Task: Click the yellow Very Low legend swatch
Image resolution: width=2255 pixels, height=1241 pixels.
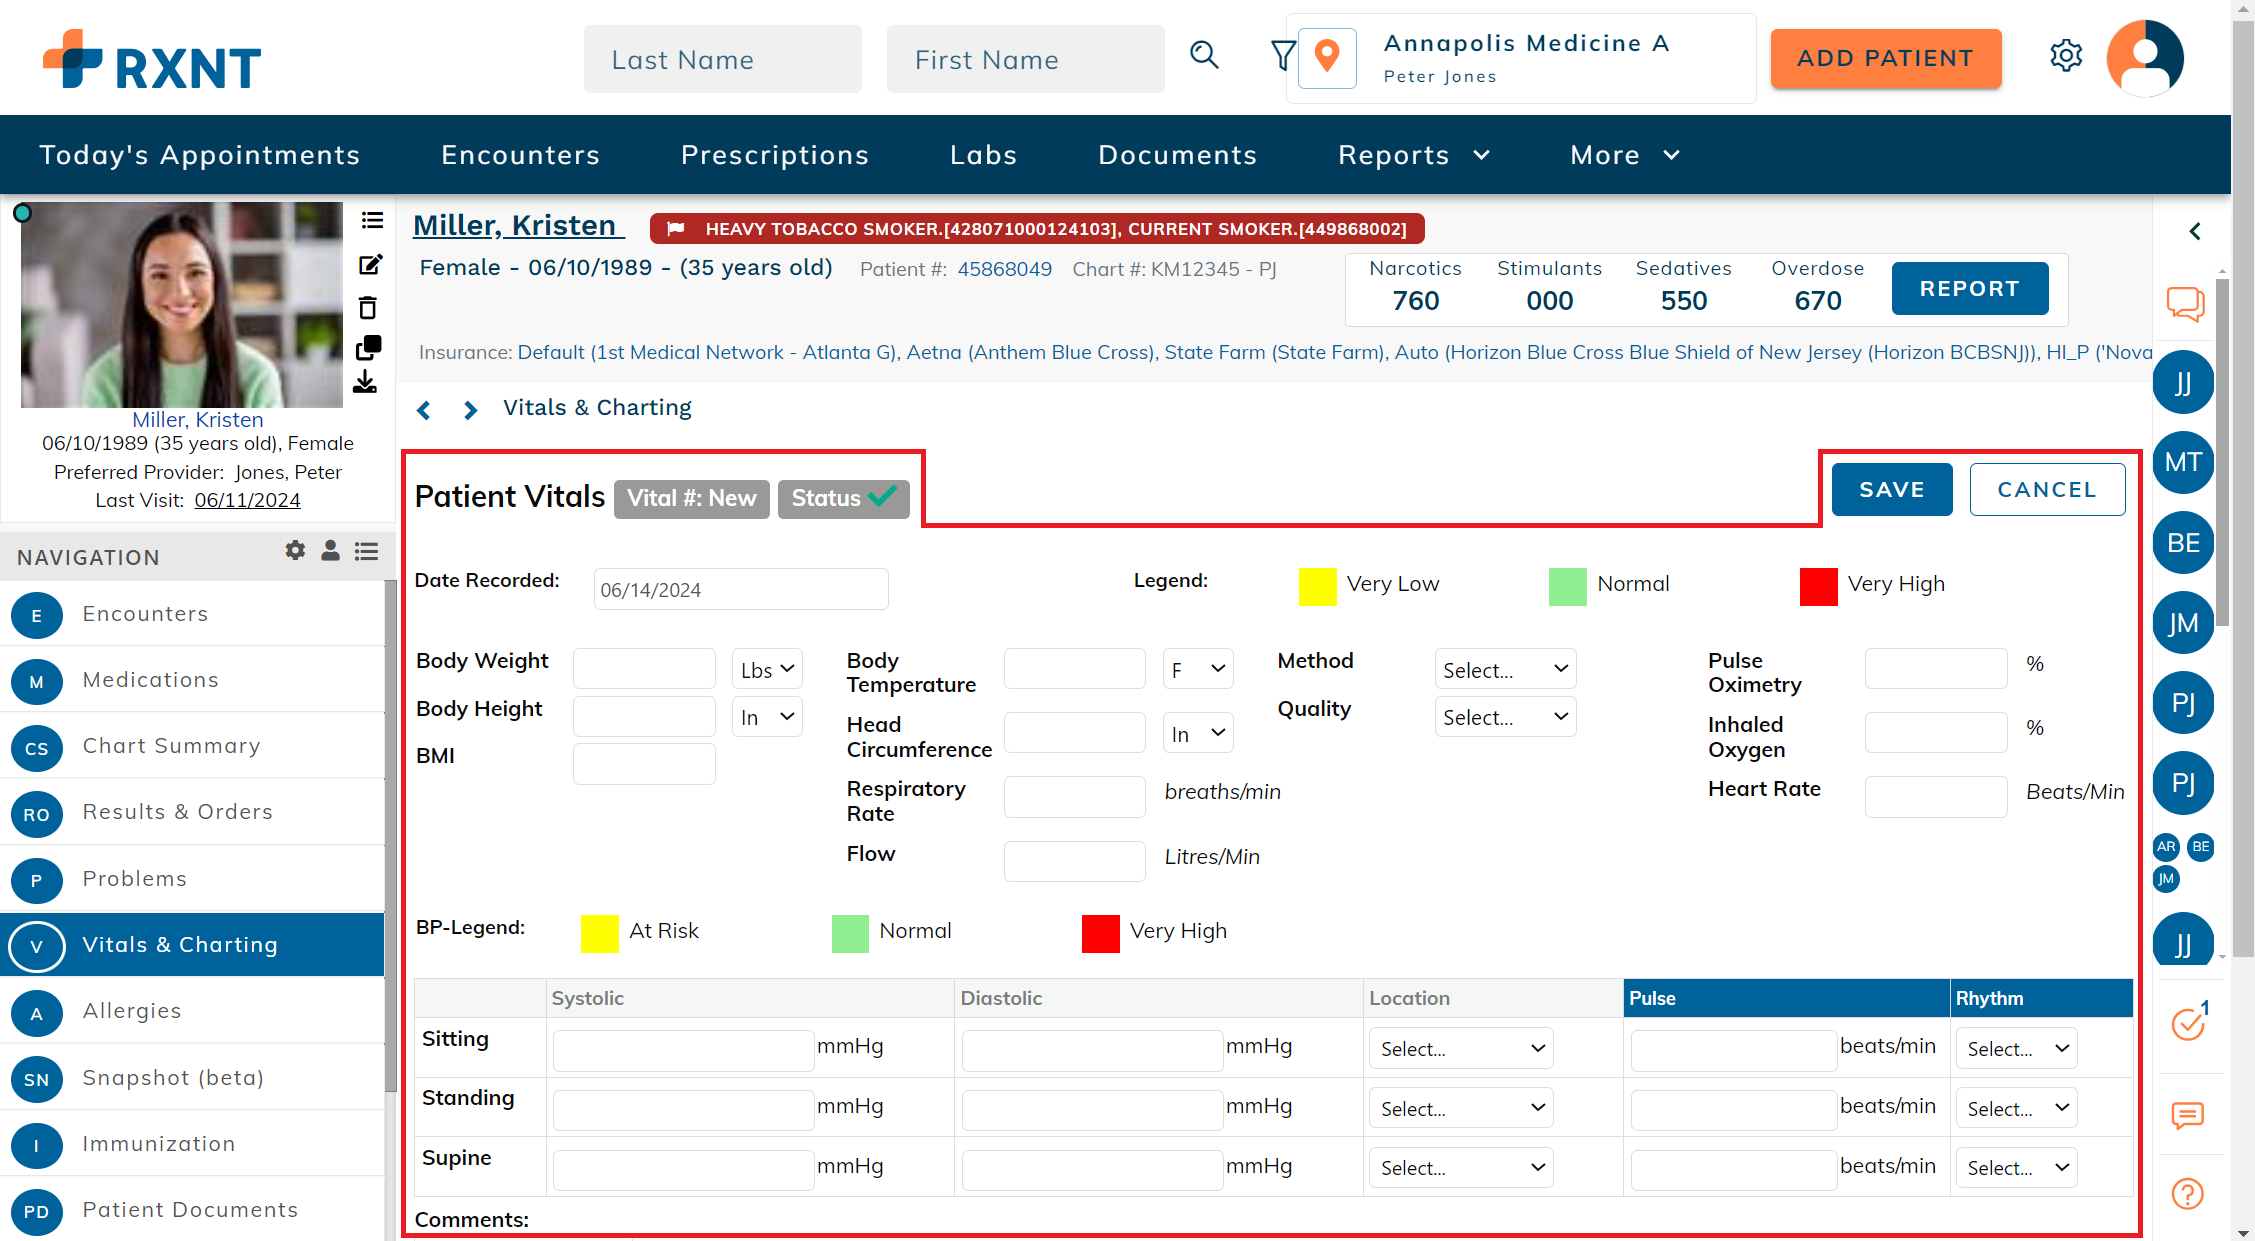Action: point(1317,586)
